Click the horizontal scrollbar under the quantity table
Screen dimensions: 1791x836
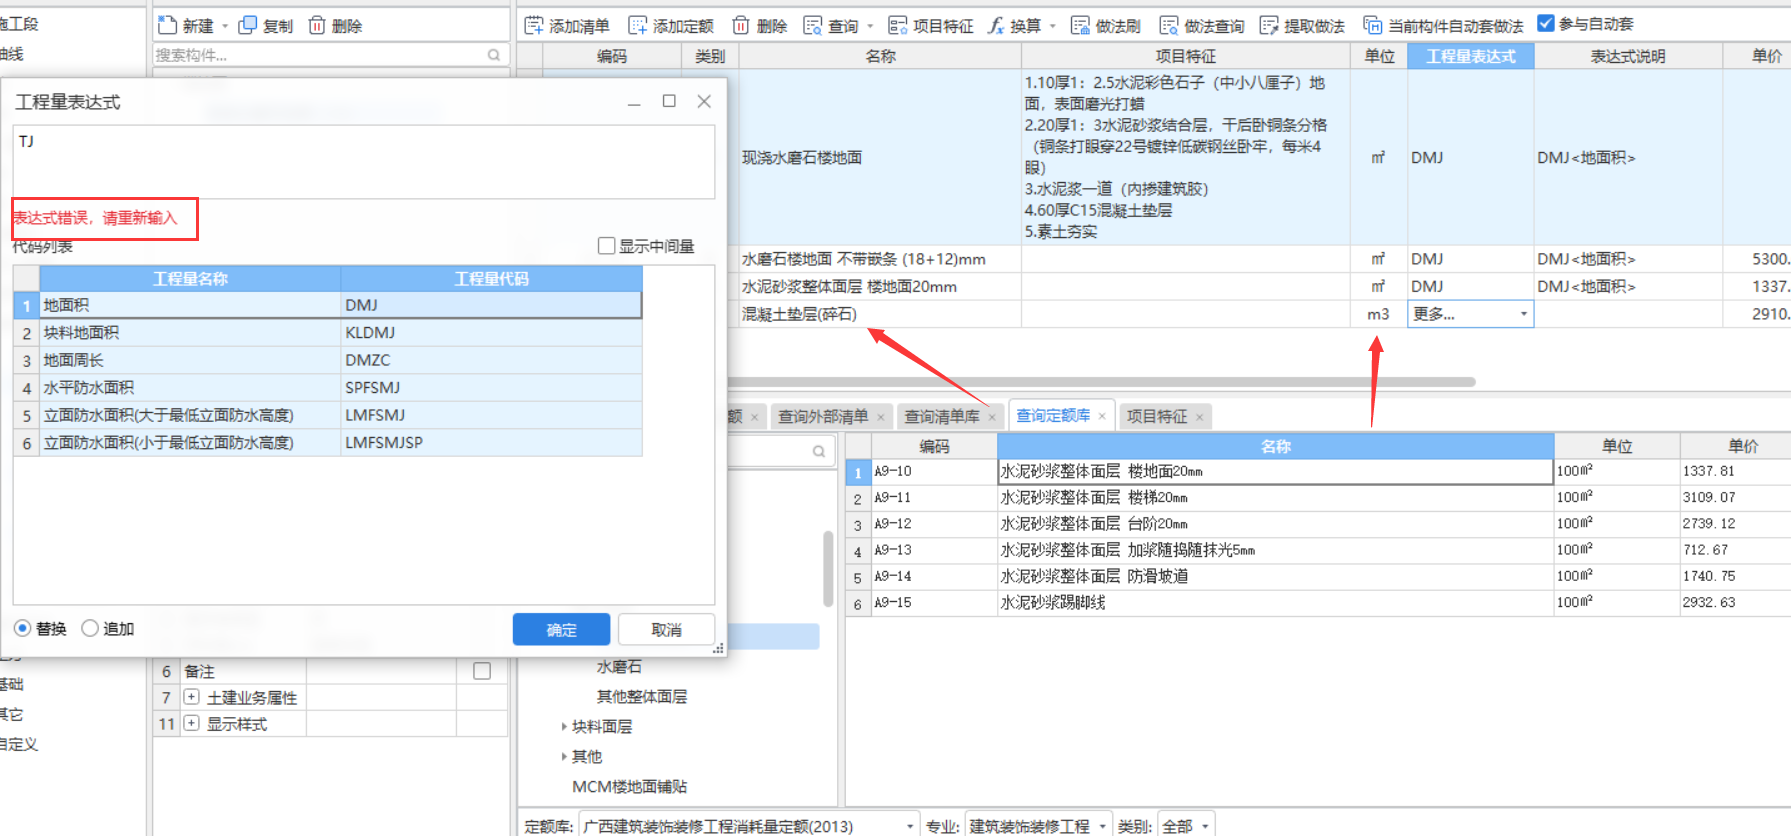click(x=1100, y=381)
